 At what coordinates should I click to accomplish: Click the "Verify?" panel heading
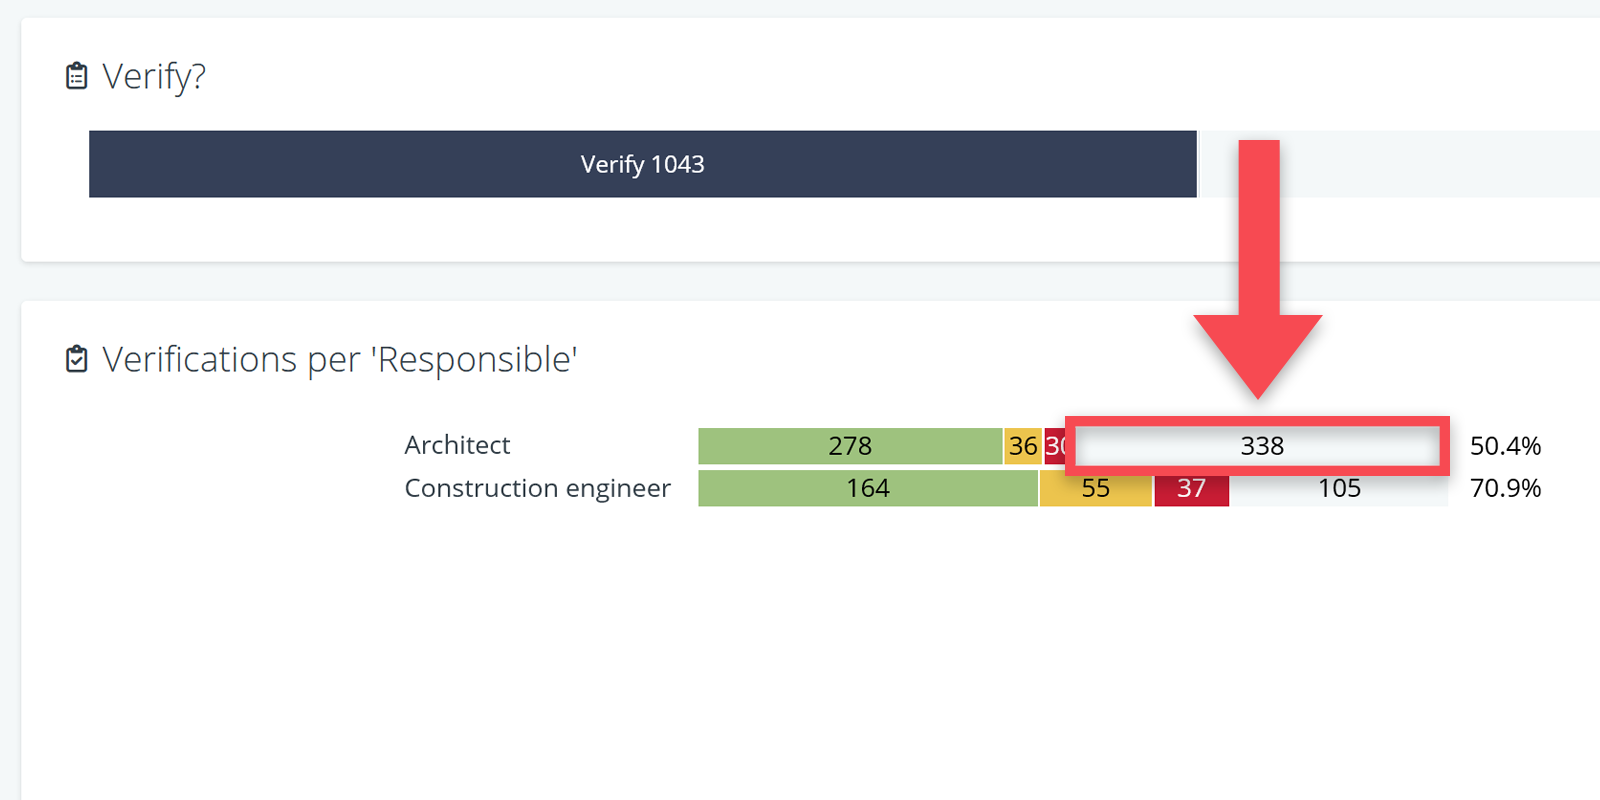(154, 76)
